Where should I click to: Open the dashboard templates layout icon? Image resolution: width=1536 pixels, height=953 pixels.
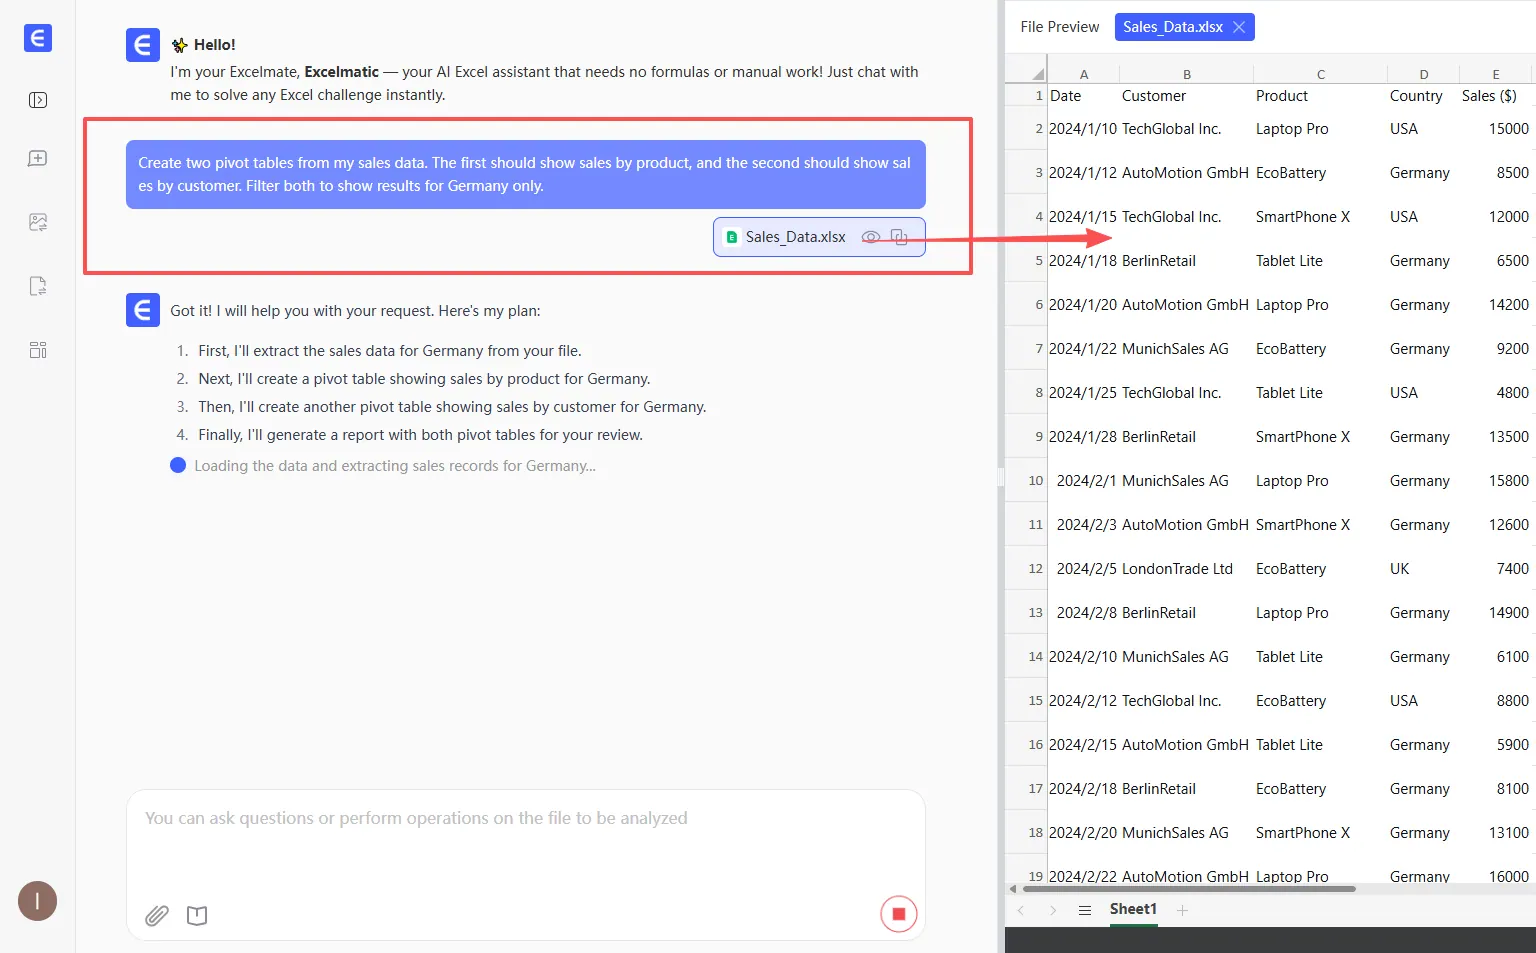38,350
